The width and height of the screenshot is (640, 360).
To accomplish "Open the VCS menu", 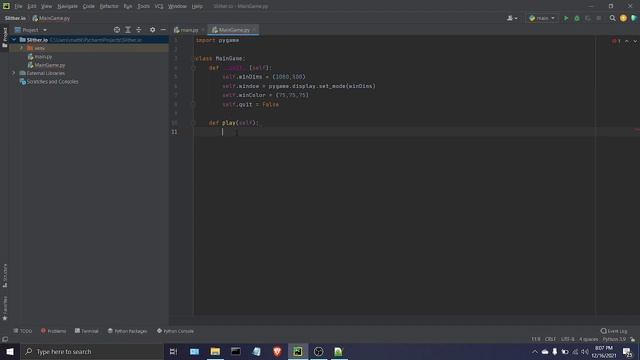I will (x=159, y=6).
